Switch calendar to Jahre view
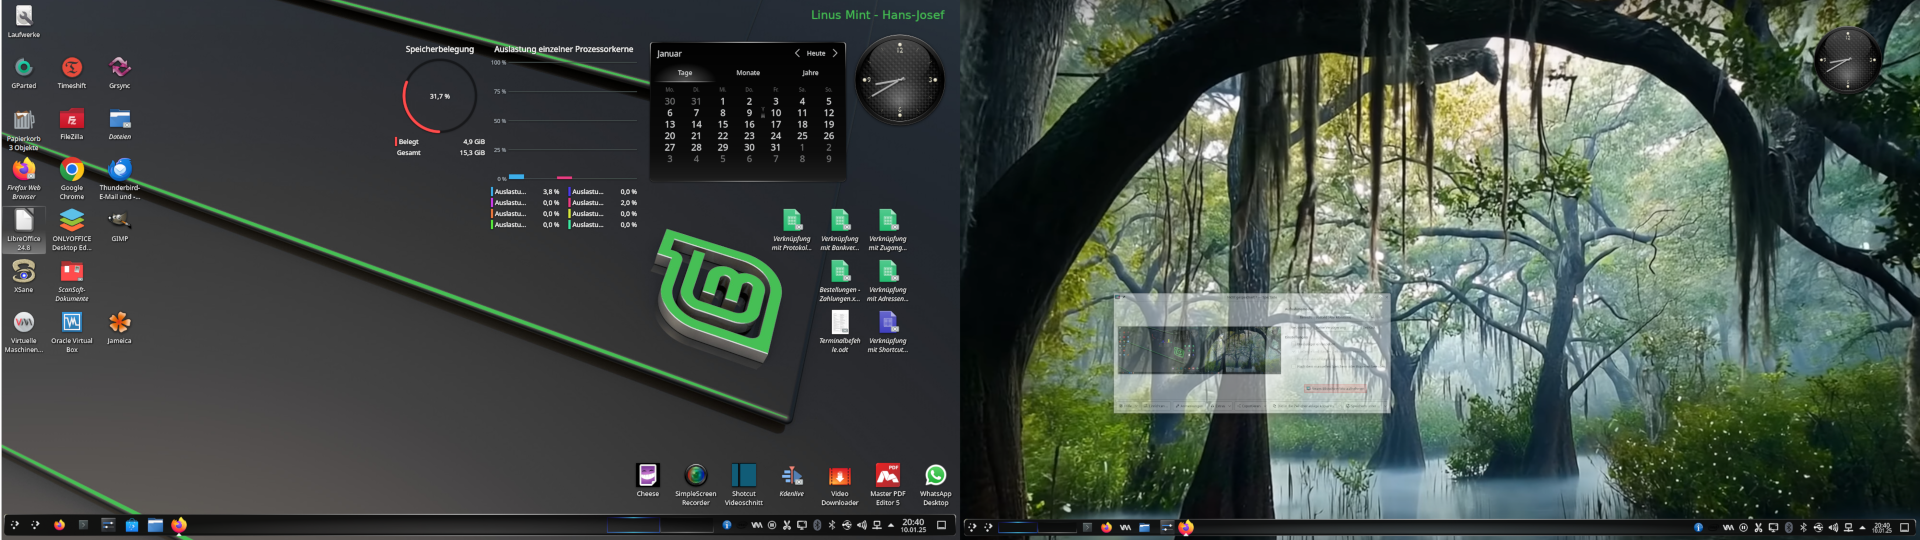The height and width of the screenshot is (540, 1920). (810, 73)
